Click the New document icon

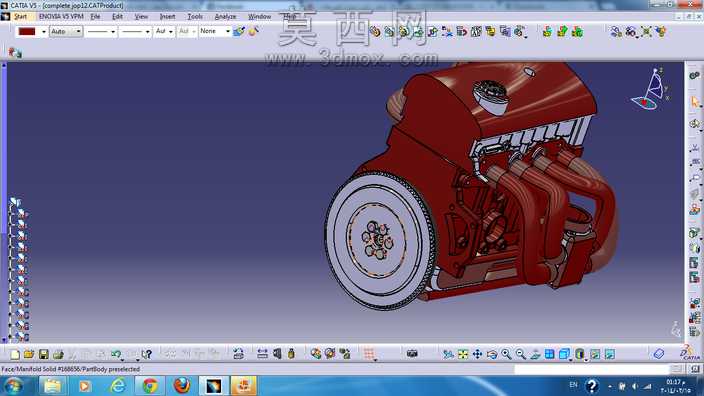(15, 354)
